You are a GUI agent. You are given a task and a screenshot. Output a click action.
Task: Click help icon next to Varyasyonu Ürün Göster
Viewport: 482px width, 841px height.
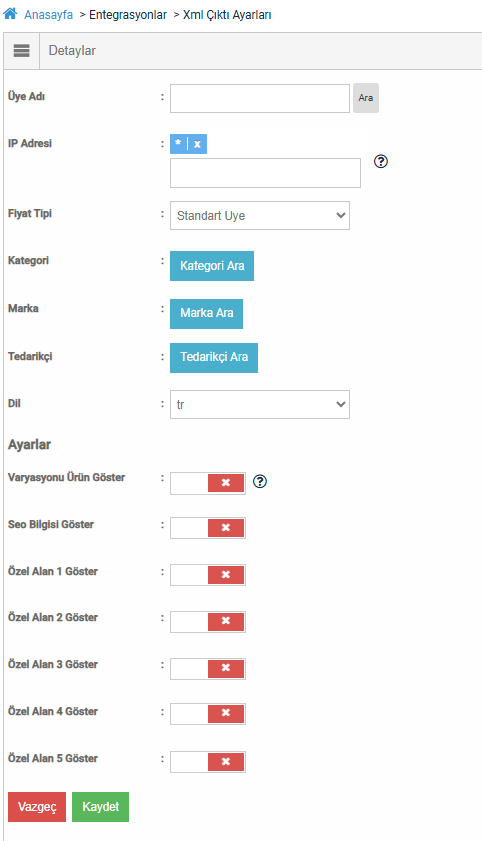point(259,482)
